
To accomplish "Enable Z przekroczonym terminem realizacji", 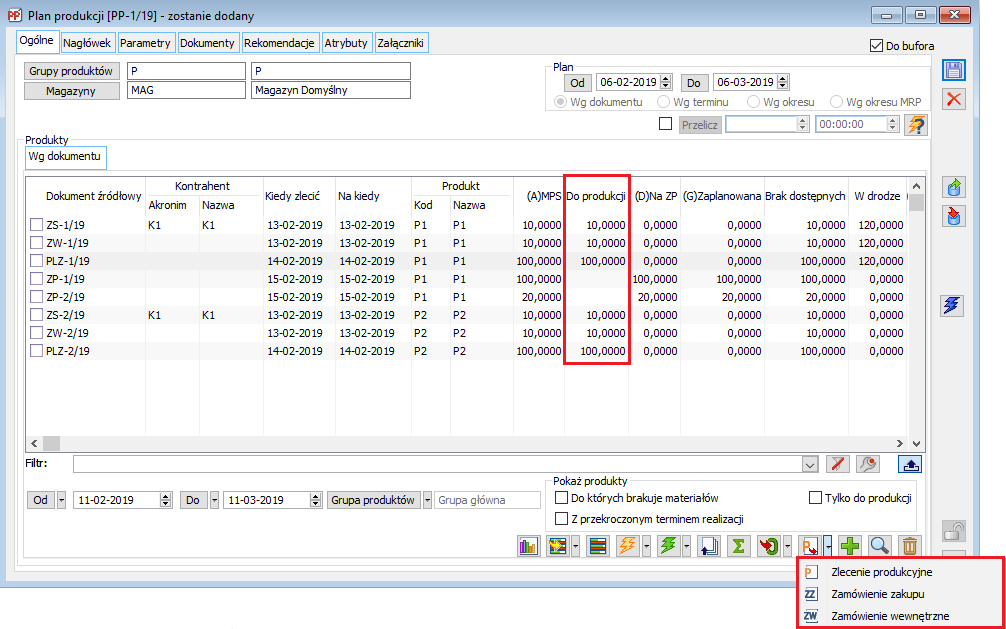I will 561,519.
